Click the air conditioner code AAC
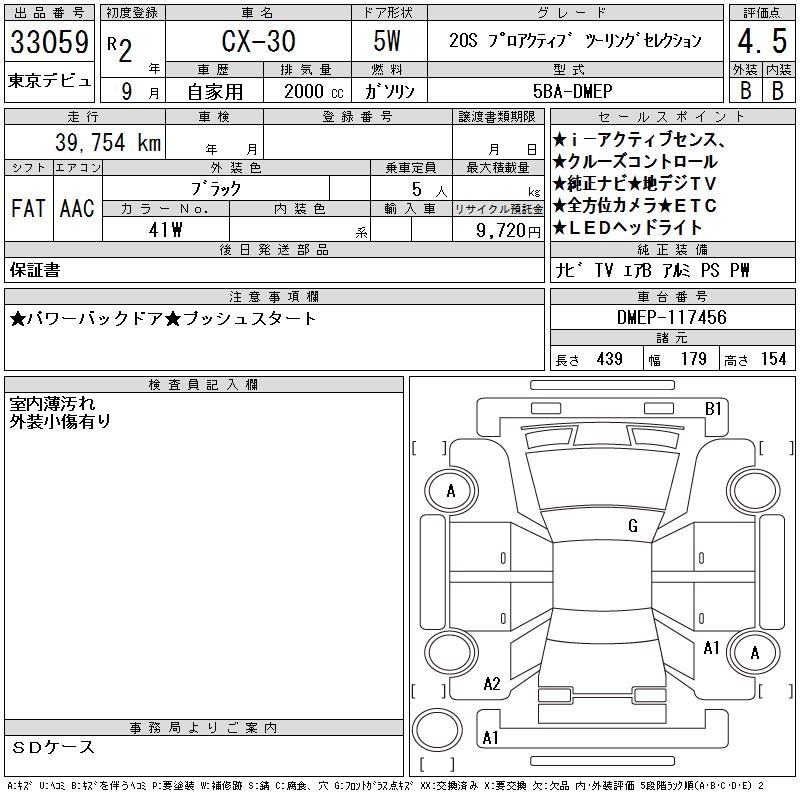This screenshot has height=800, width=800. (77, 208)
